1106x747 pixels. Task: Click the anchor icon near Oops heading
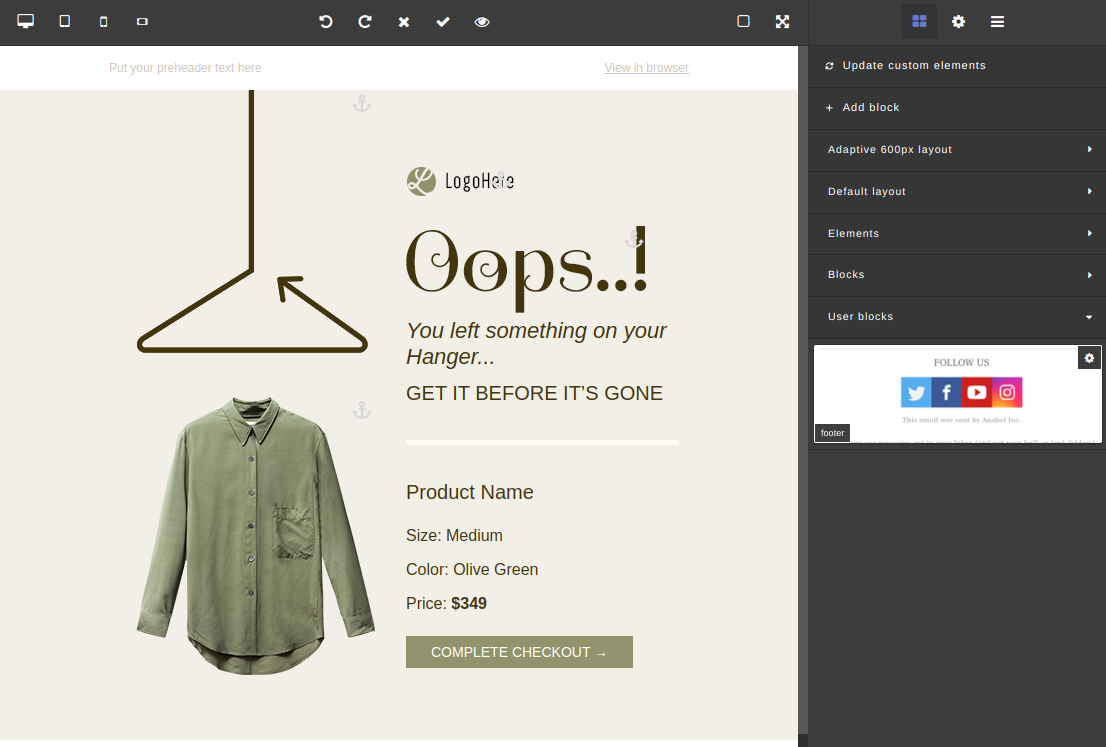pyautogui.click(x=633, y=239)
